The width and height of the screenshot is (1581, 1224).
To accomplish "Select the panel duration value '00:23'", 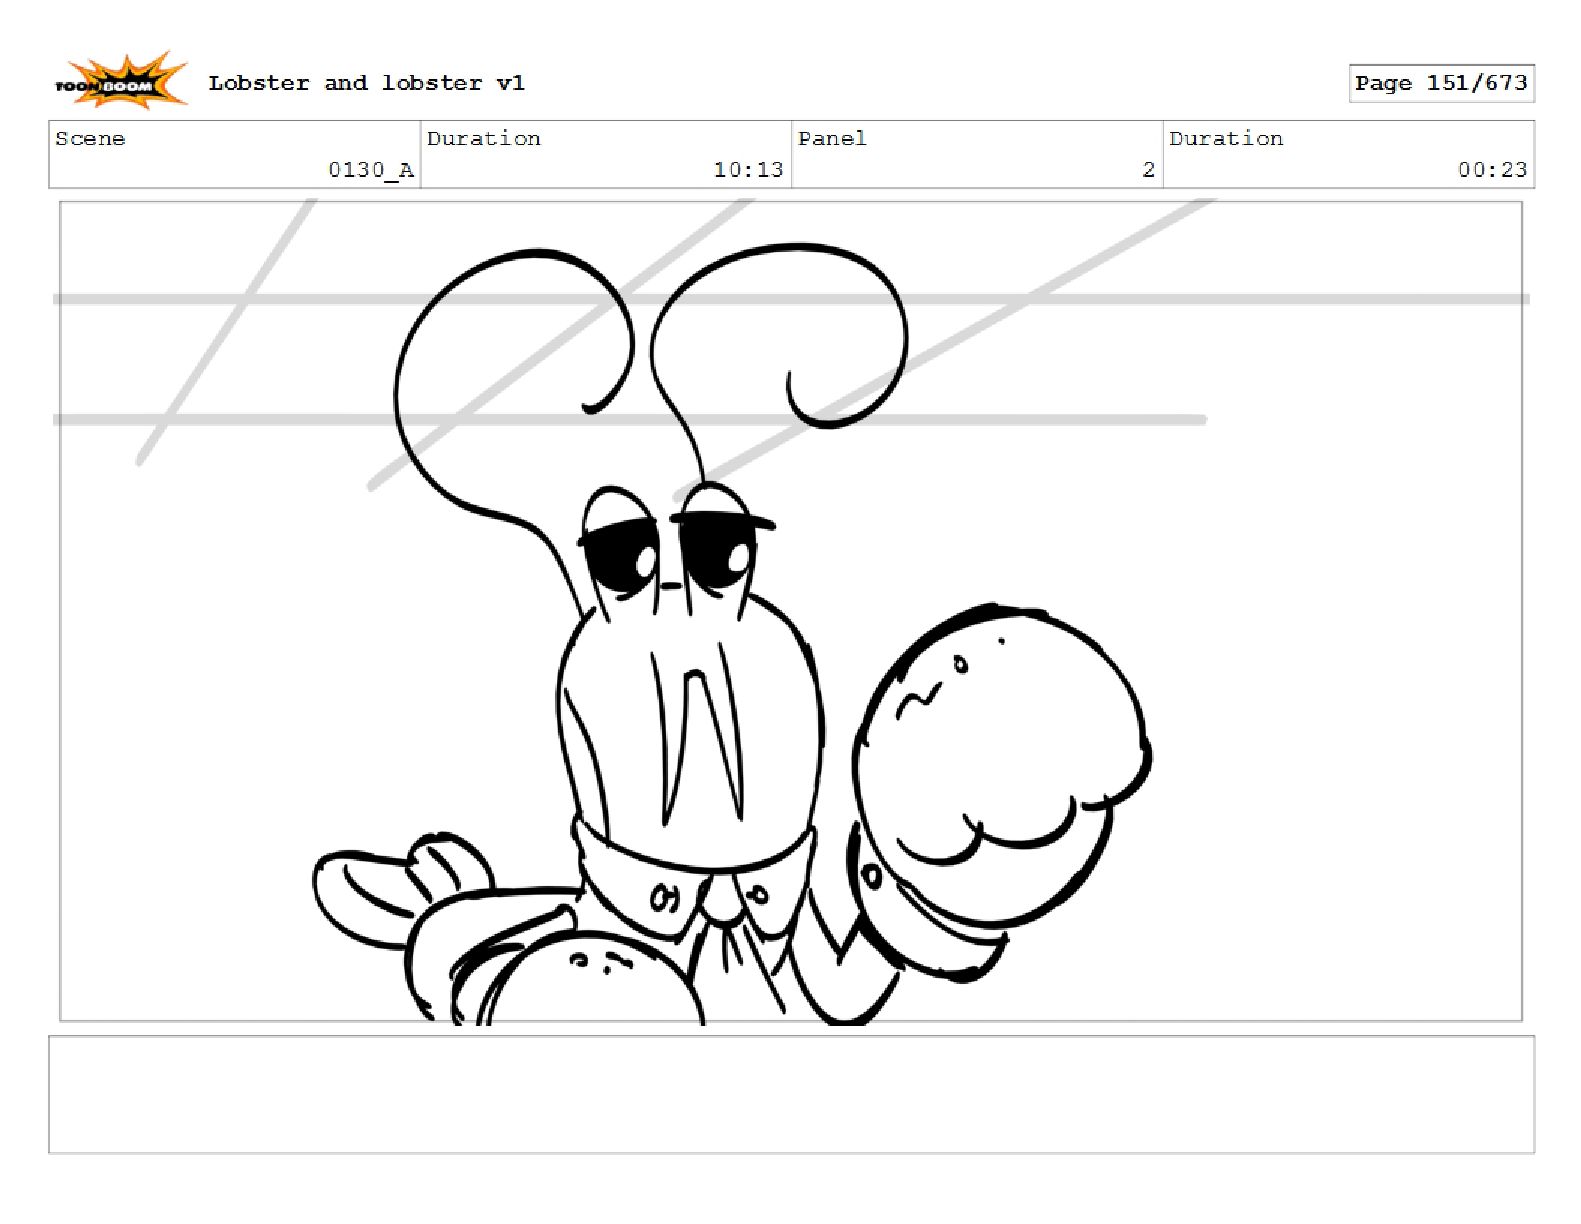I will [x=1492, y=170].
